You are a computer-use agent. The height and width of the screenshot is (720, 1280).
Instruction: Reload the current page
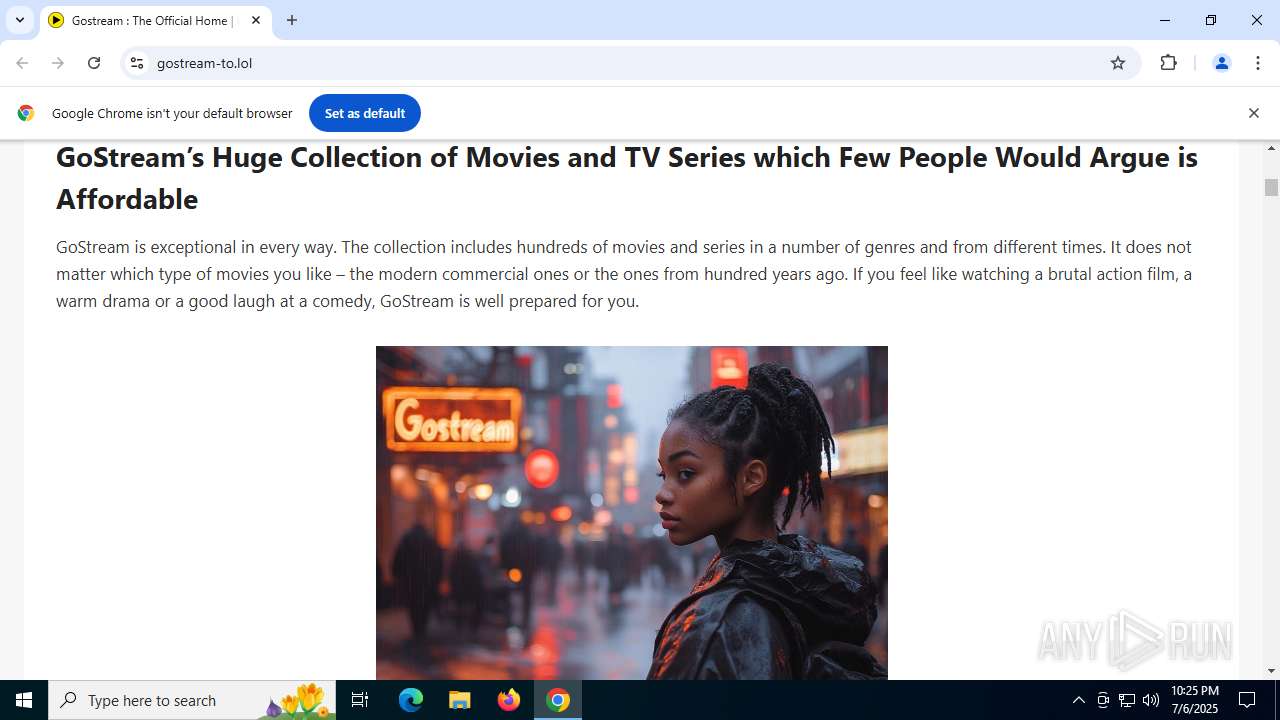coord(94,63)
